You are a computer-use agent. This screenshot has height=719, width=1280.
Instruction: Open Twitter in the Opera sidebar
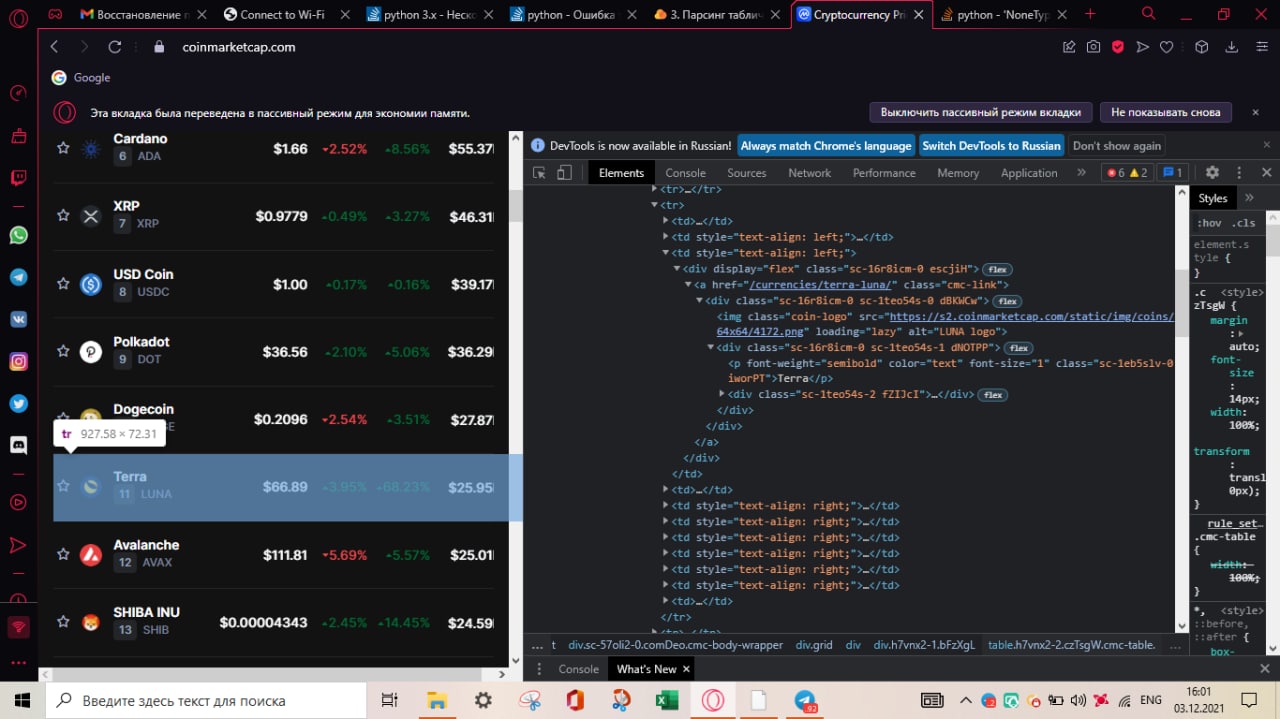click(x=18, y=403)
